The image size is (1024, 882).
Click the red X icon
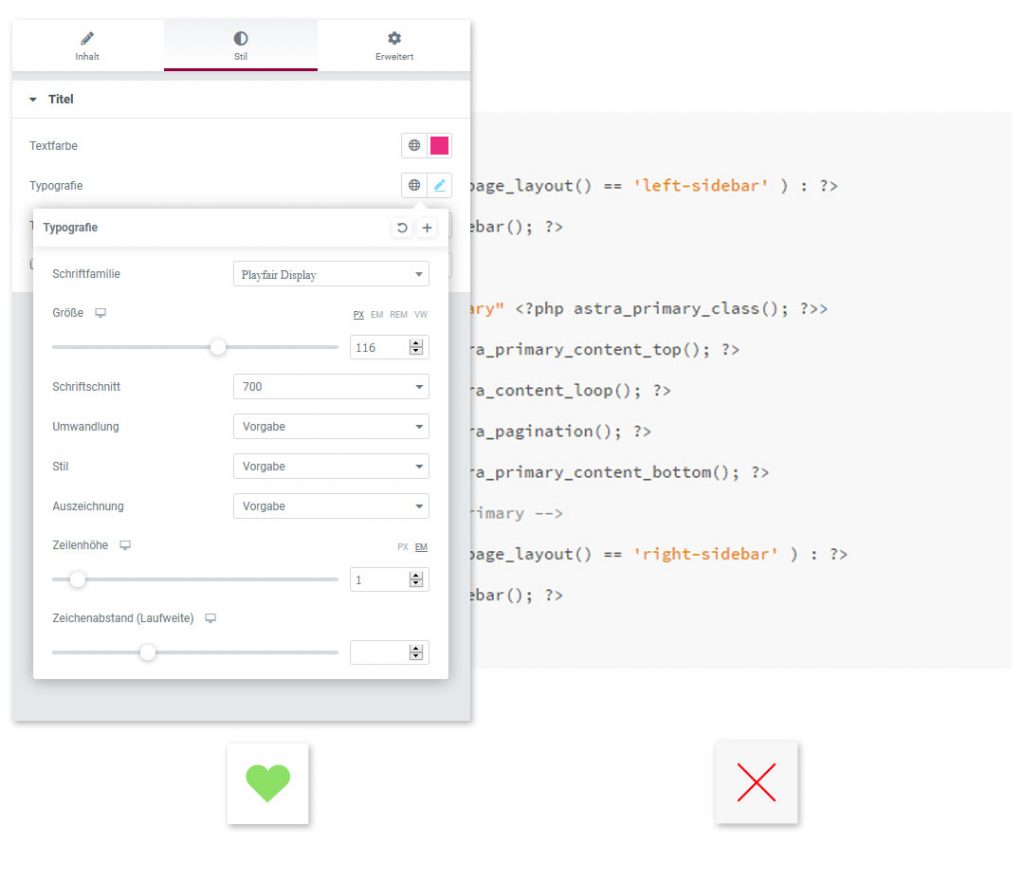click(756, 782)
